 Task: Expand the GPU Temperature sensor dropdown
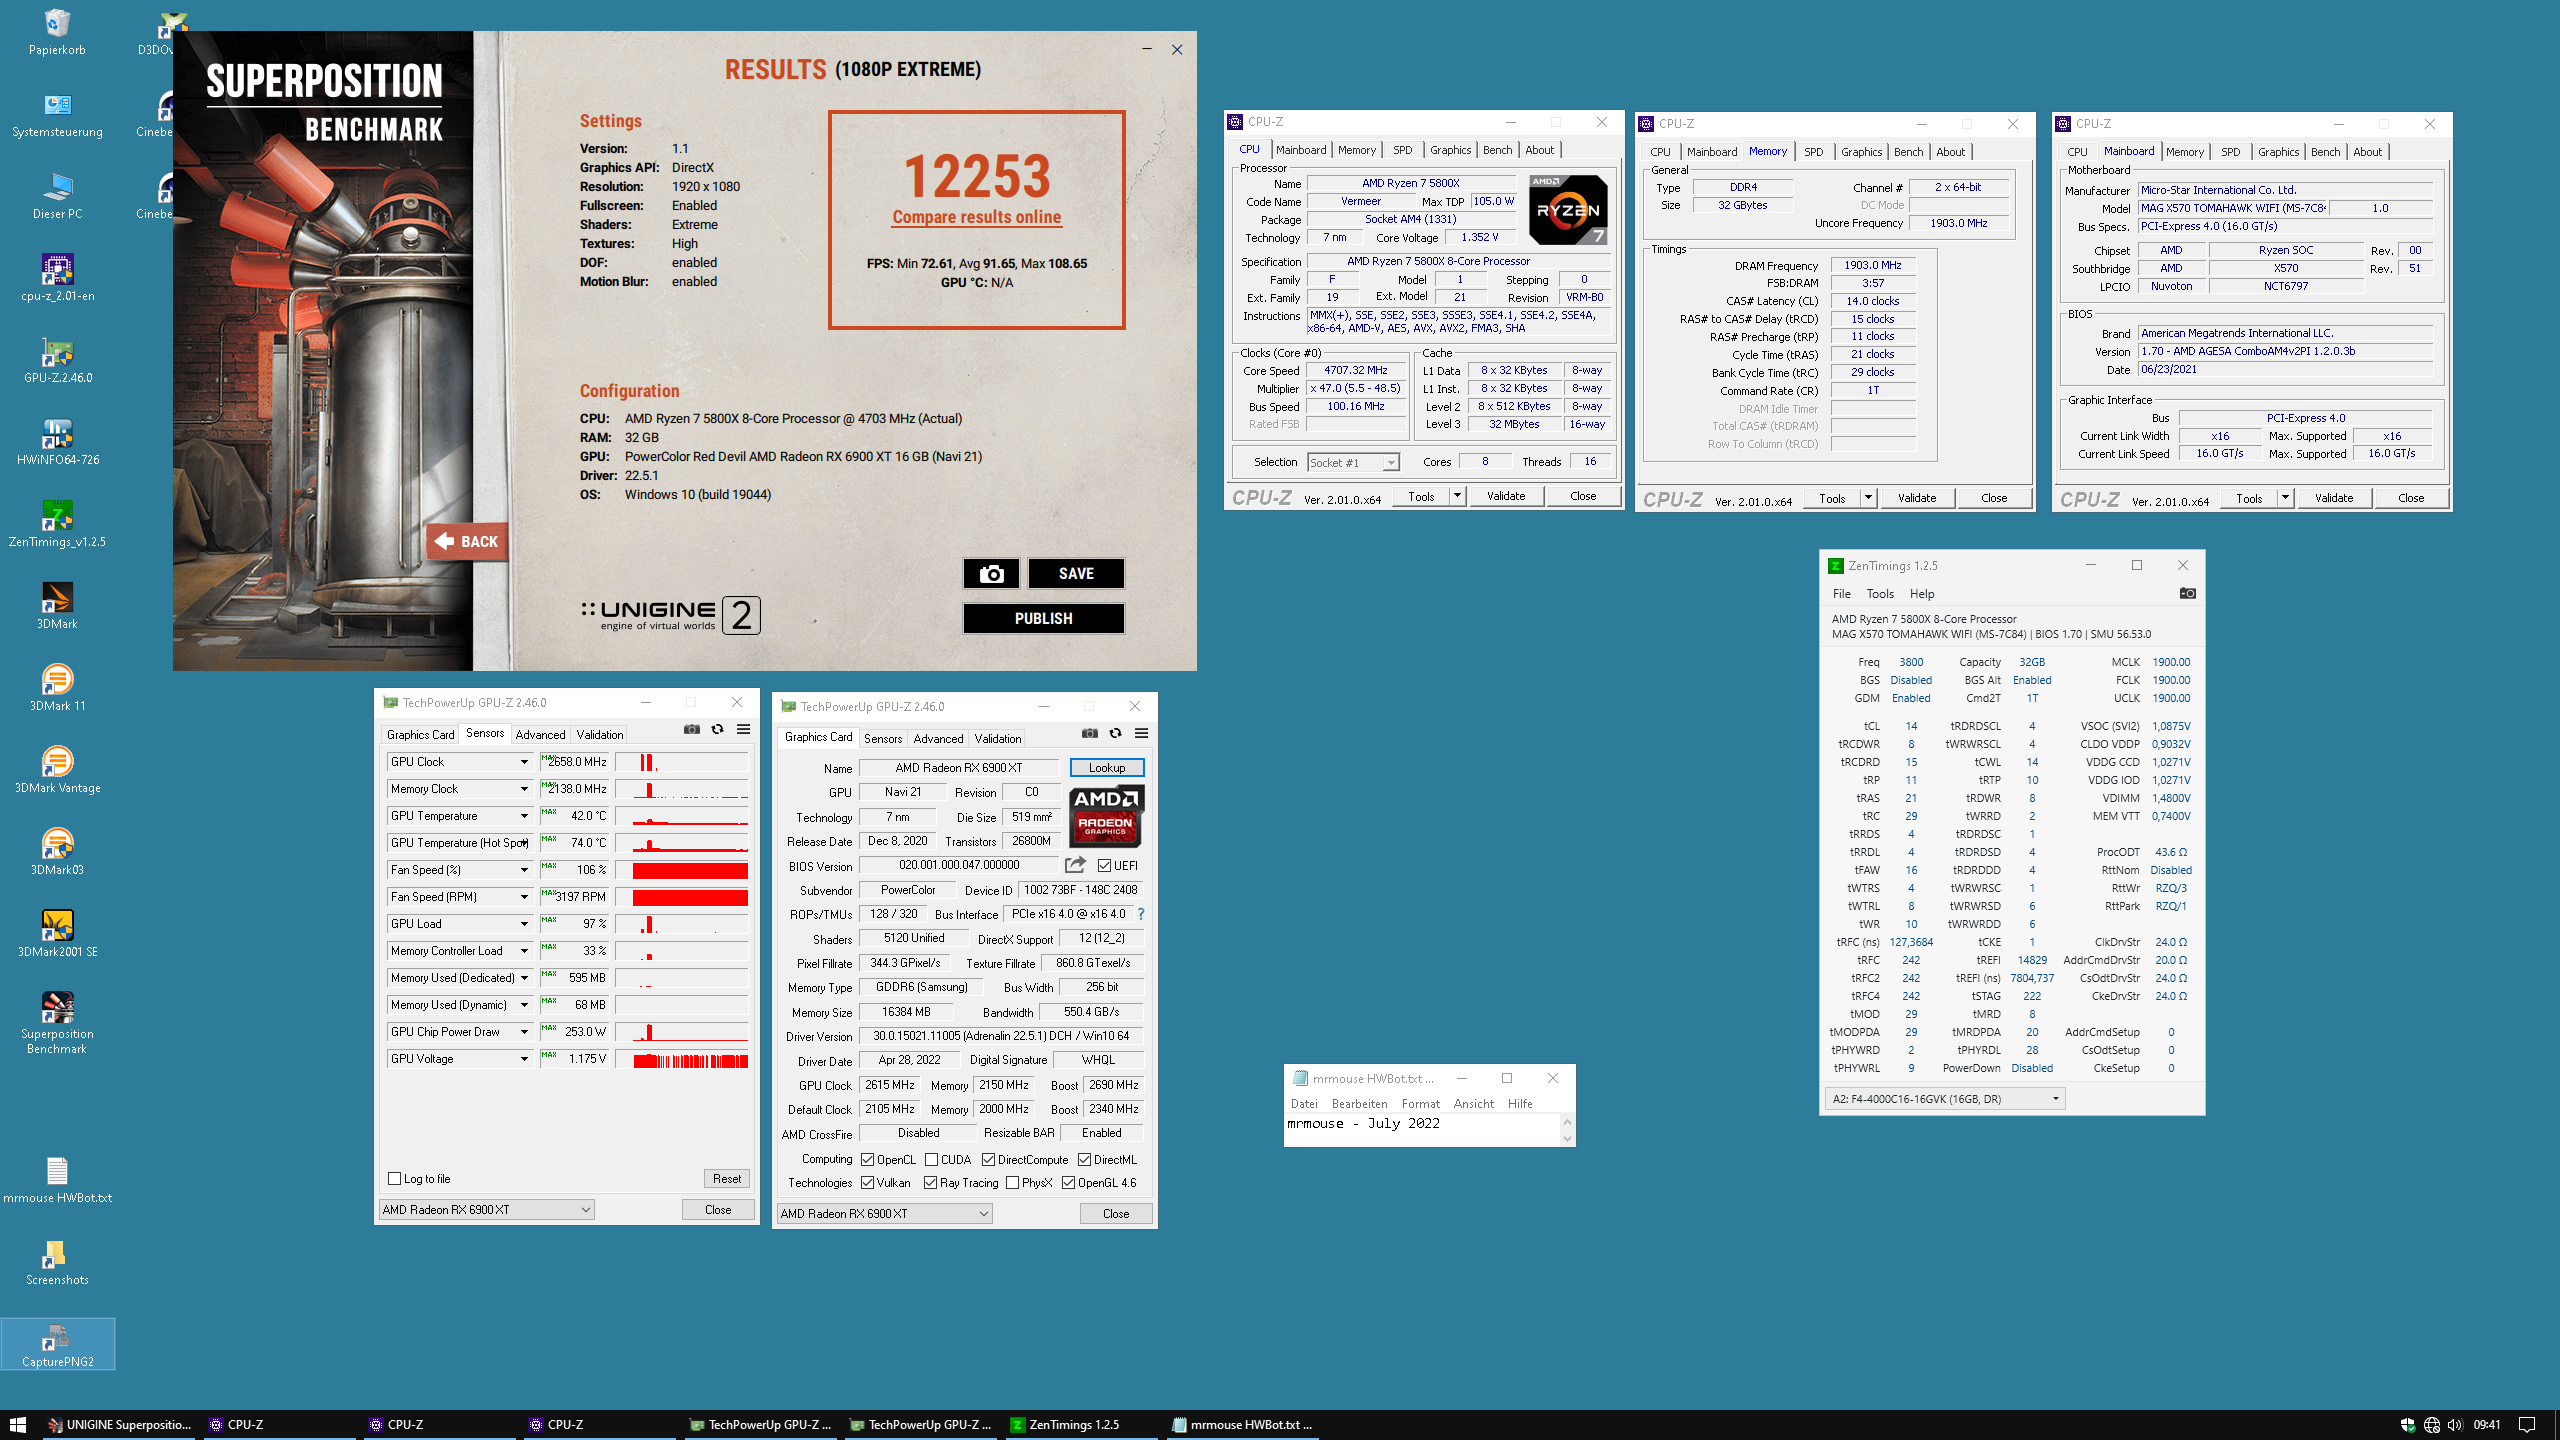click(523, 816)
